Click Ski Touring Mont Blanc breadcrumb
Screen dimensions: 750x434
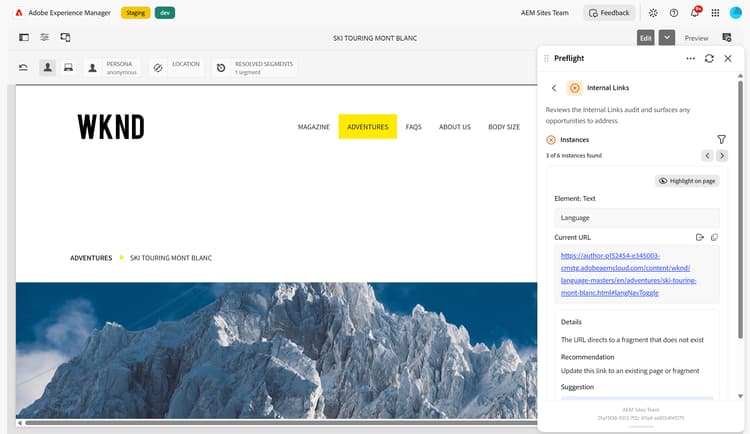click(x=171, y=258)
